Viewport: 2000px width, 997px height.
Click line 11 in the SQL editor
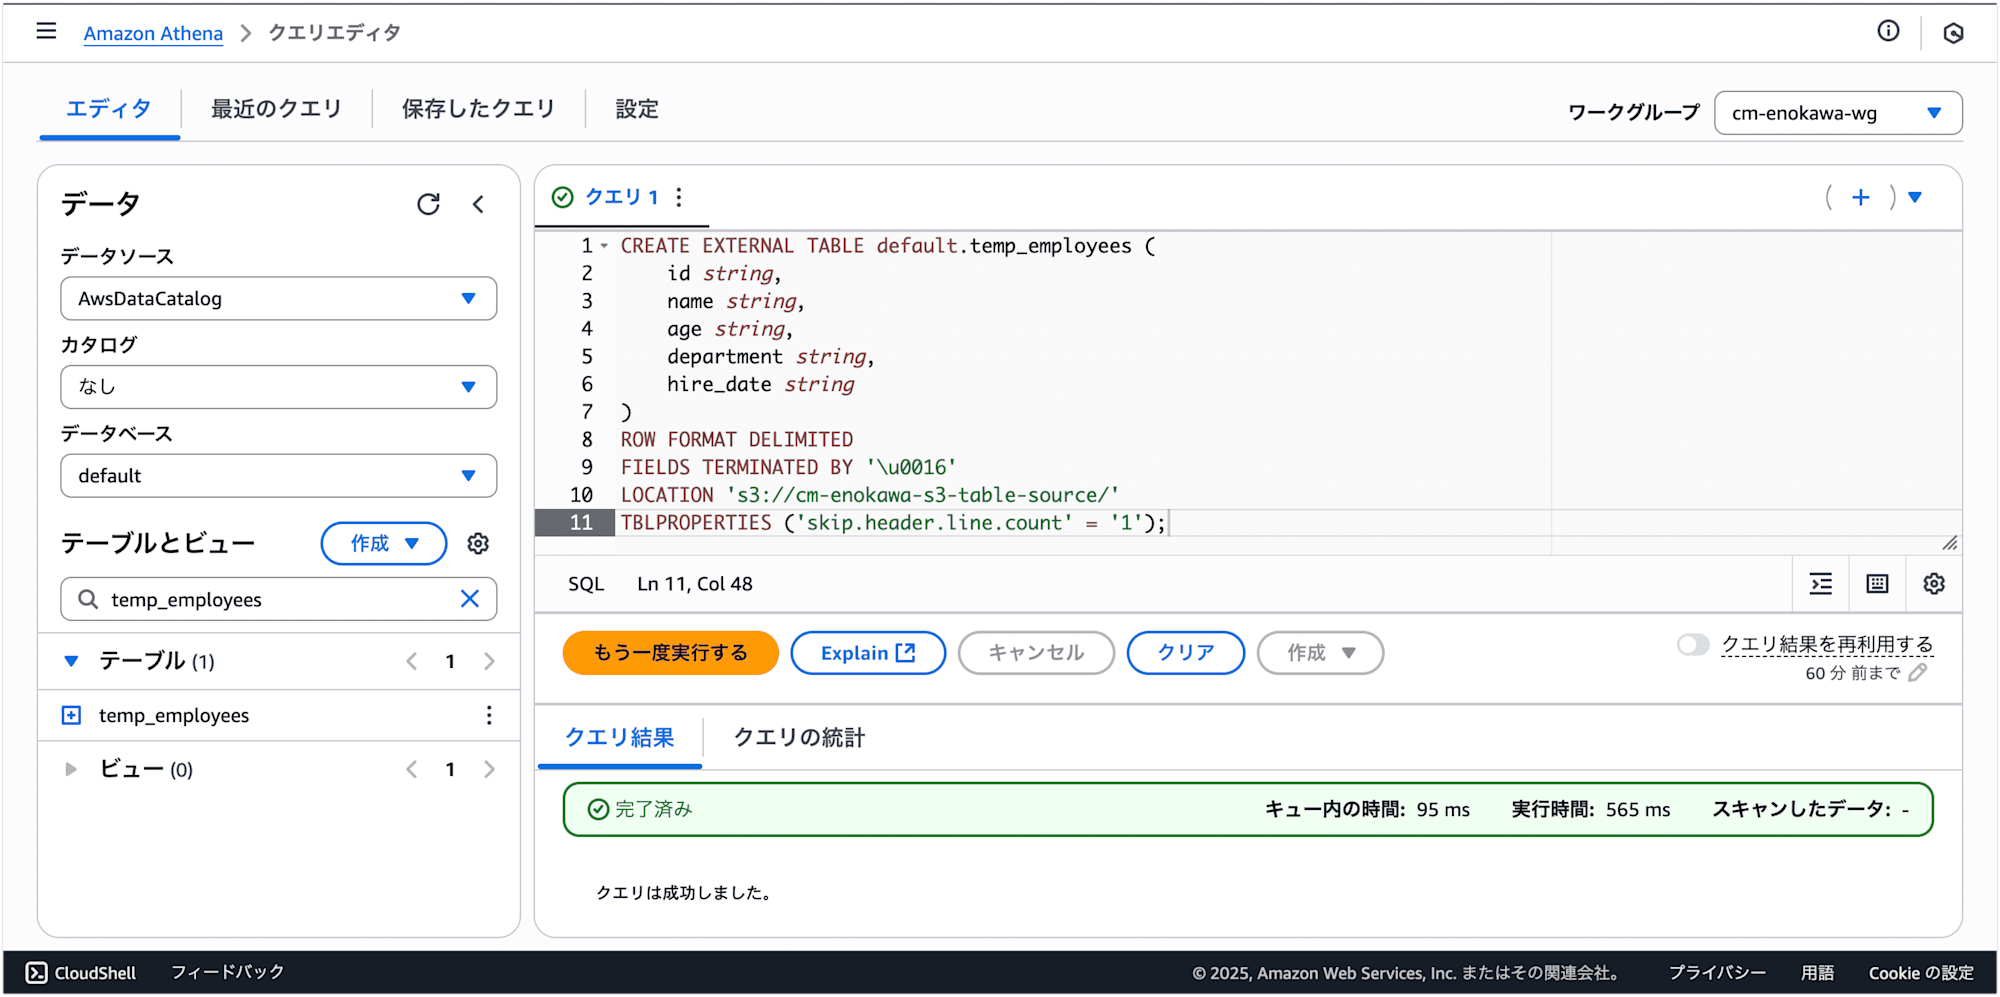coord(893,522)
